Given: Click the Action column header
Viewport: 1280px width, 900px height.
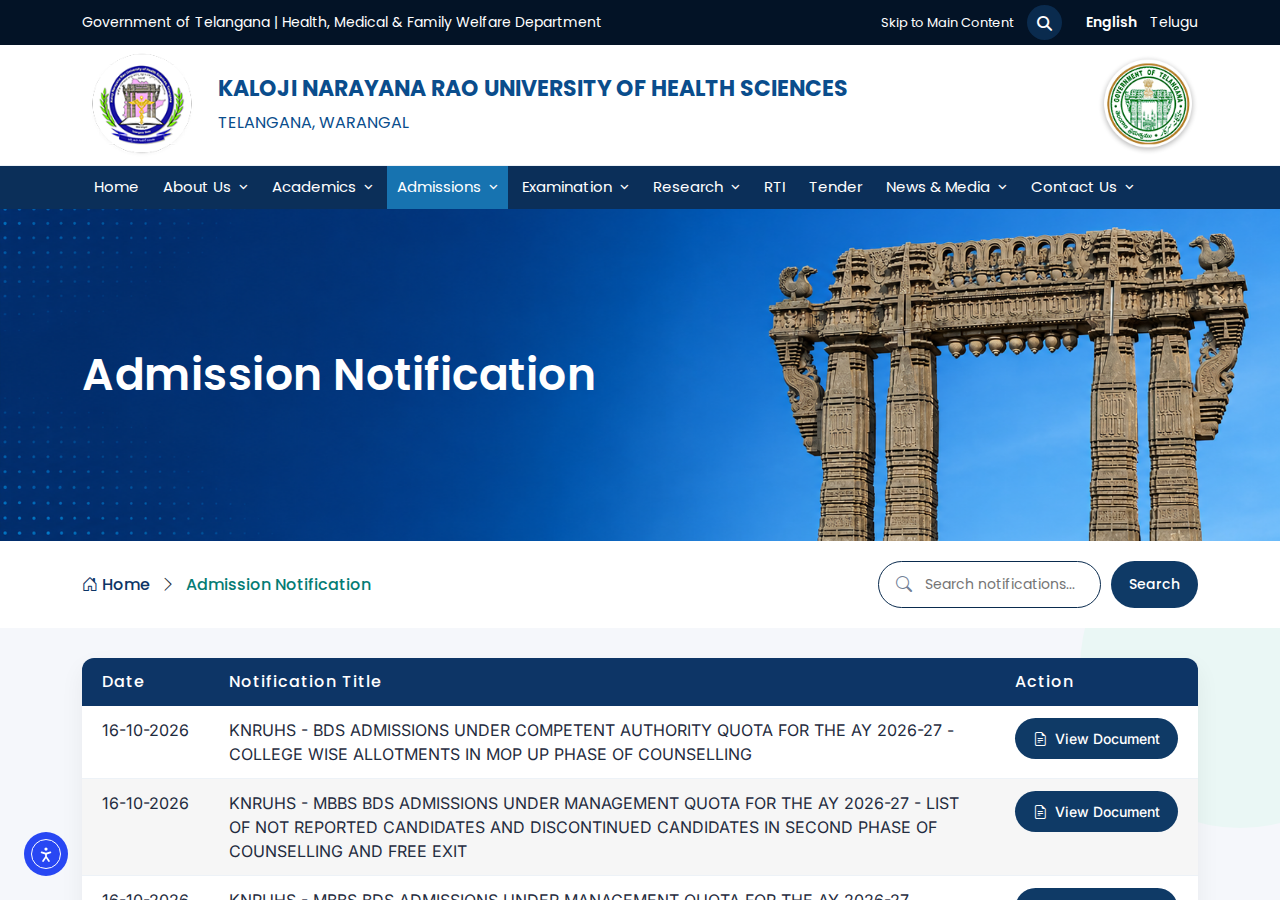Looking at the screenshot, I should pos(1044,682).
